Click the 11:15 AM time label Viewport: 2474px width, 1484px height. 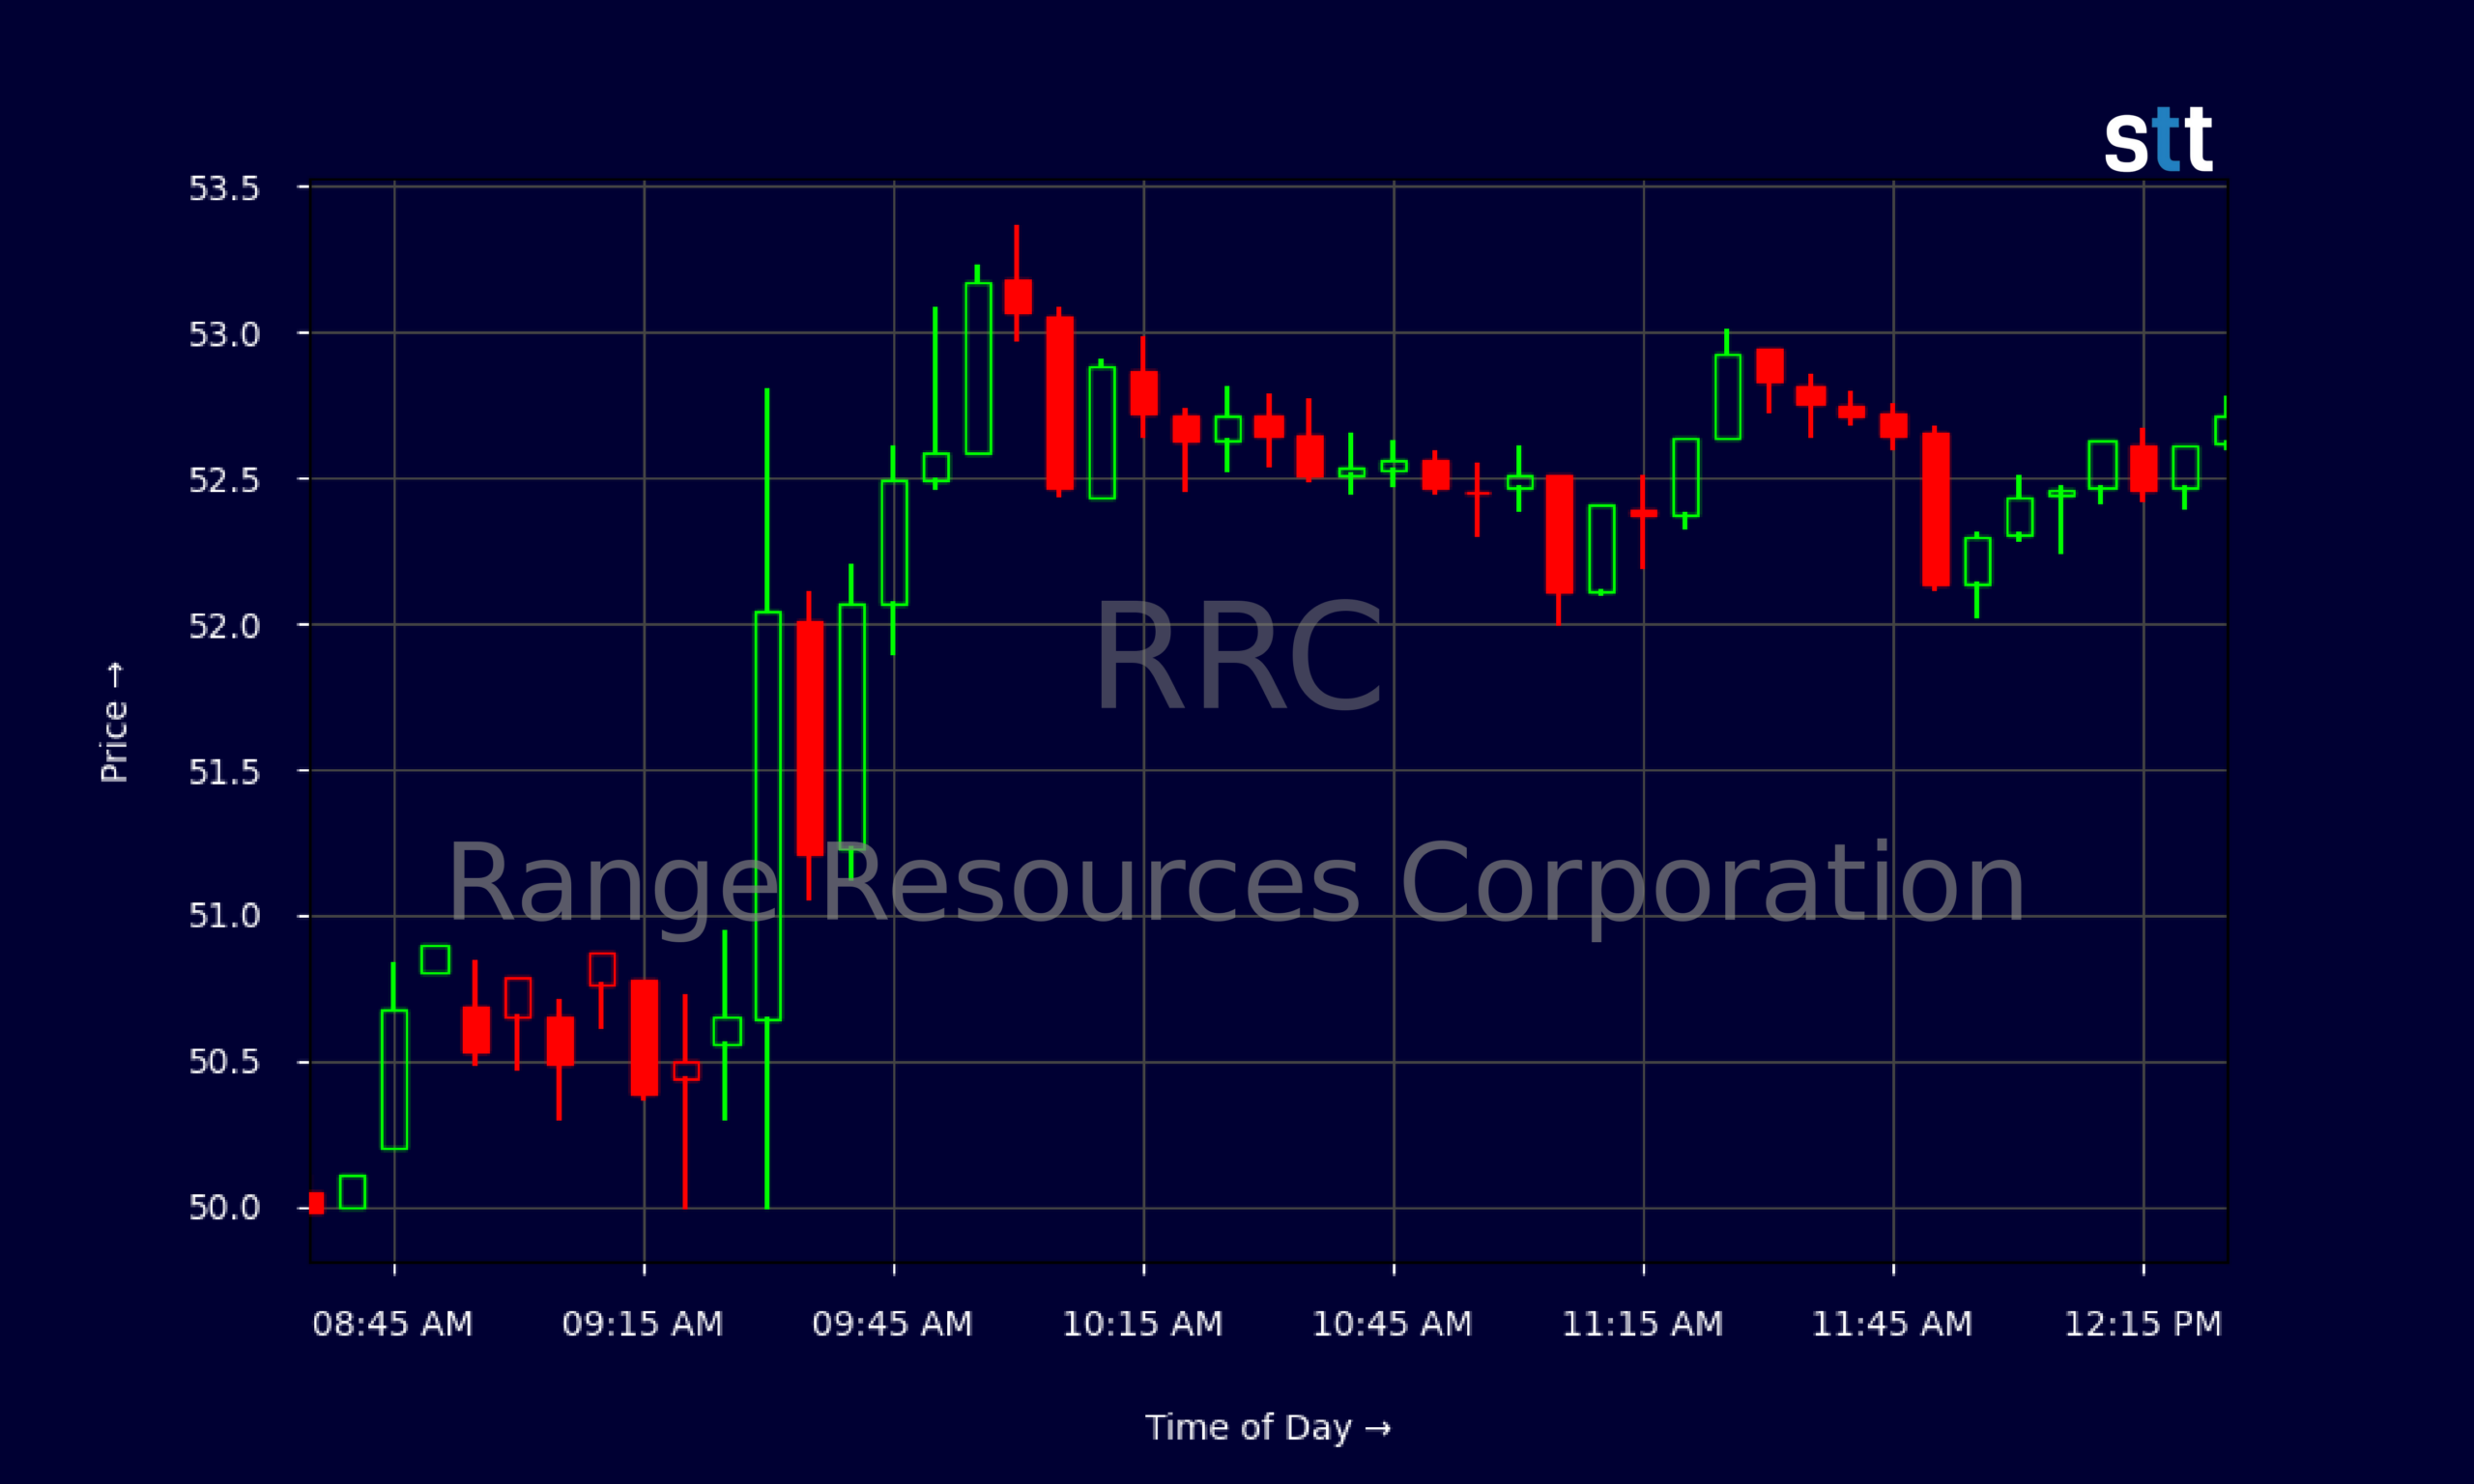(1643, 1324)
